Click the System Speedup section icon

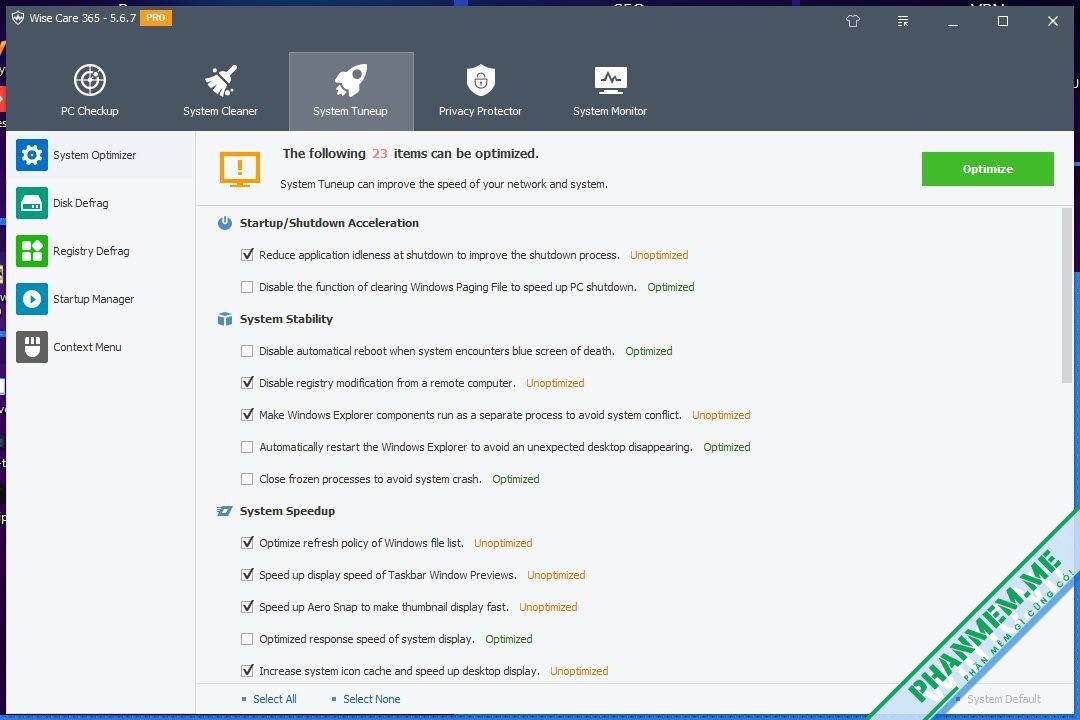[x=225, y=511]
